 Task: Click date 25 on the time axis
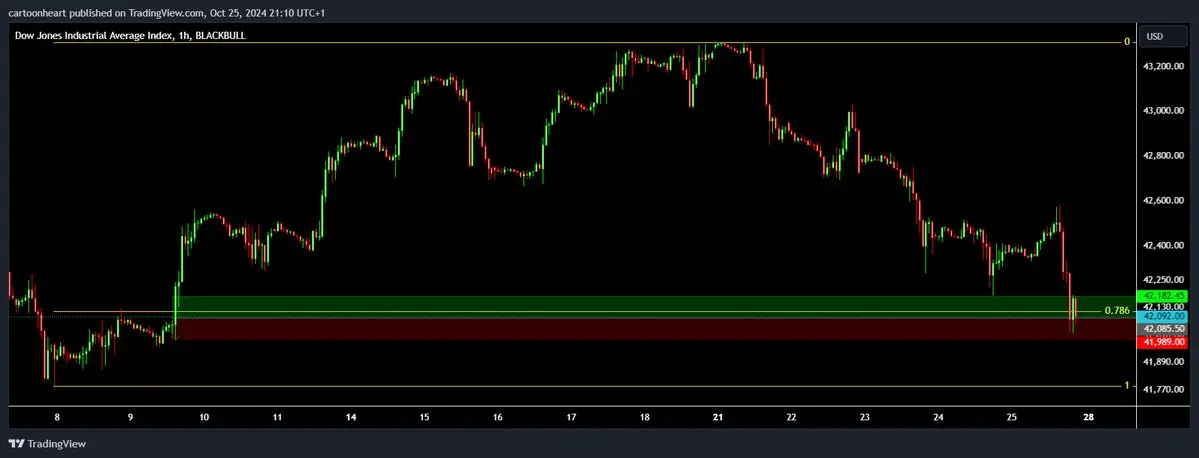(x=1012, y=417)
